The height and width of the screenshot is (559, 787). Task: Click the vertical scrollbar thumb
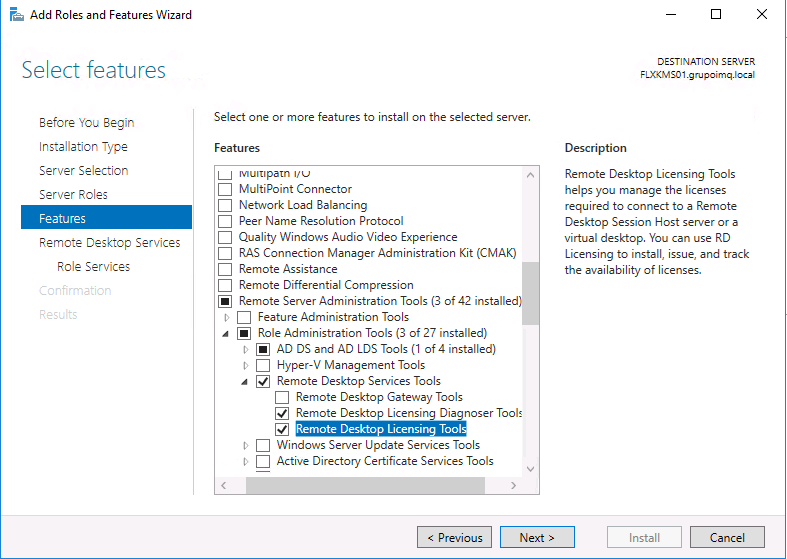point(531,294)
